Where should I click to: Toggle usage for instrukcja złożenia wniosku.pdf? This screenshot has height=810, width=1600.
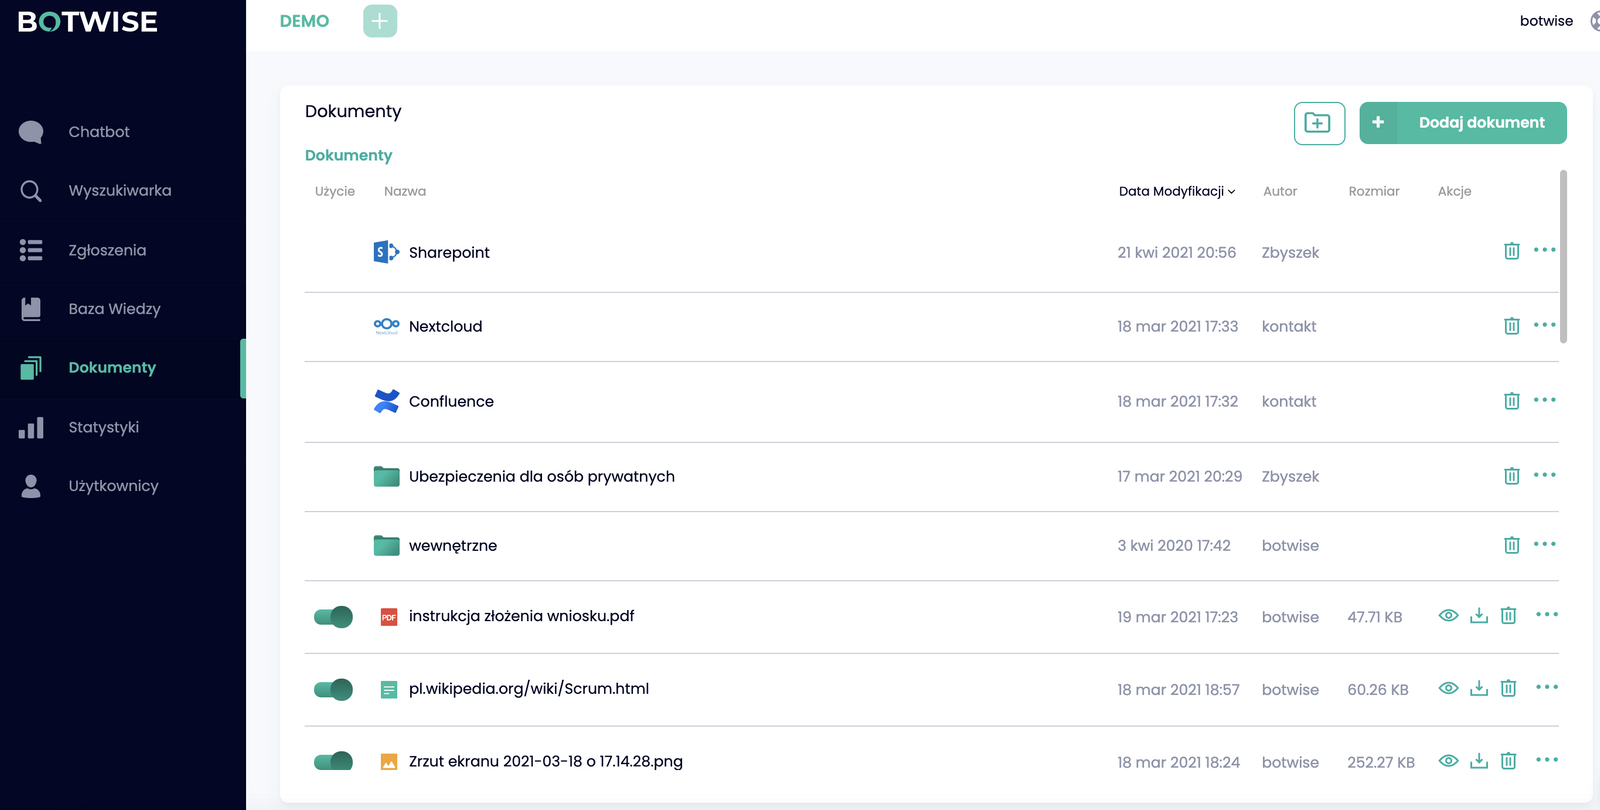[333, 617]
